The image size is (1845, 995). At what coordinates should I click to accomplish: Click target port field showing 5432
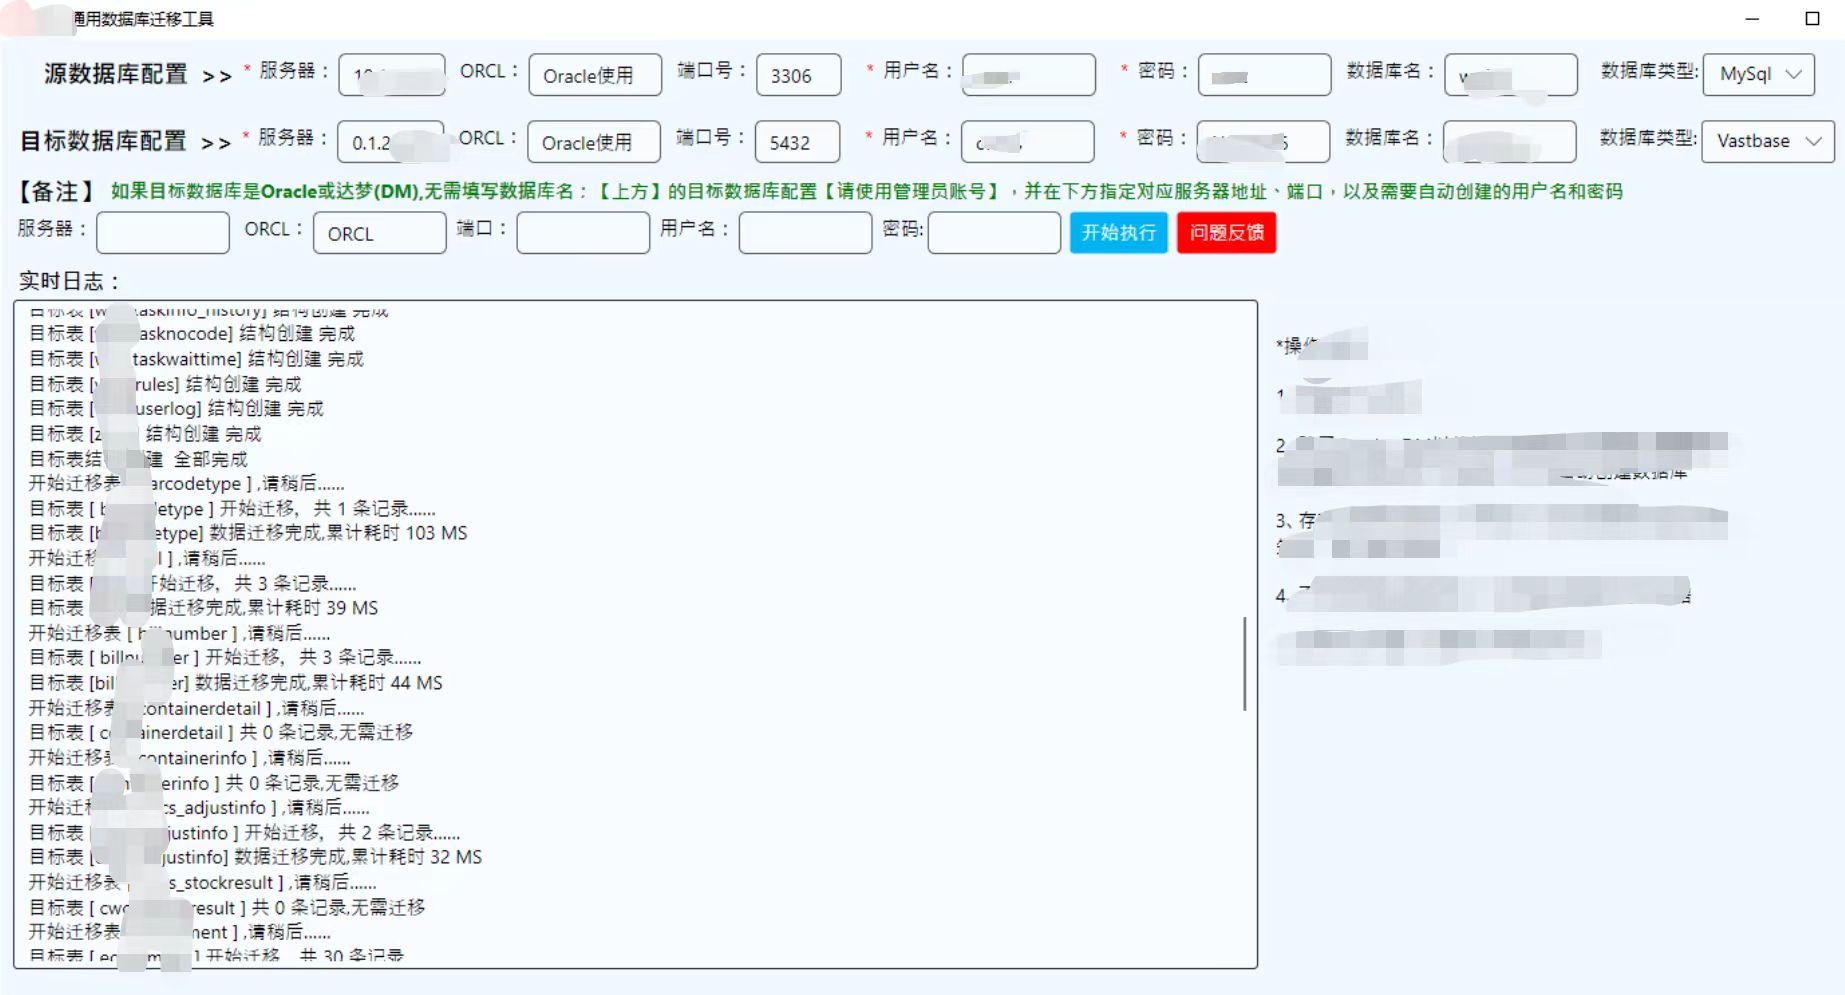(x=798, y=142)
